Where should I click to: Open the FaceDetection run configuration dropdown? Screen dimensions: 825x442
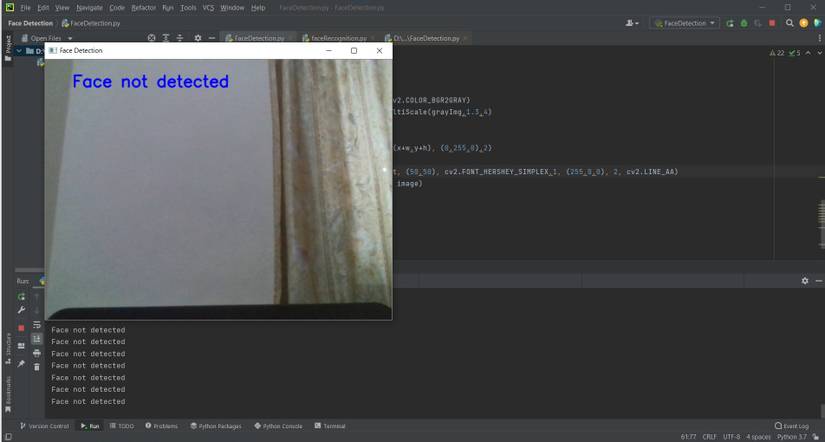click(x=685, y=23)
